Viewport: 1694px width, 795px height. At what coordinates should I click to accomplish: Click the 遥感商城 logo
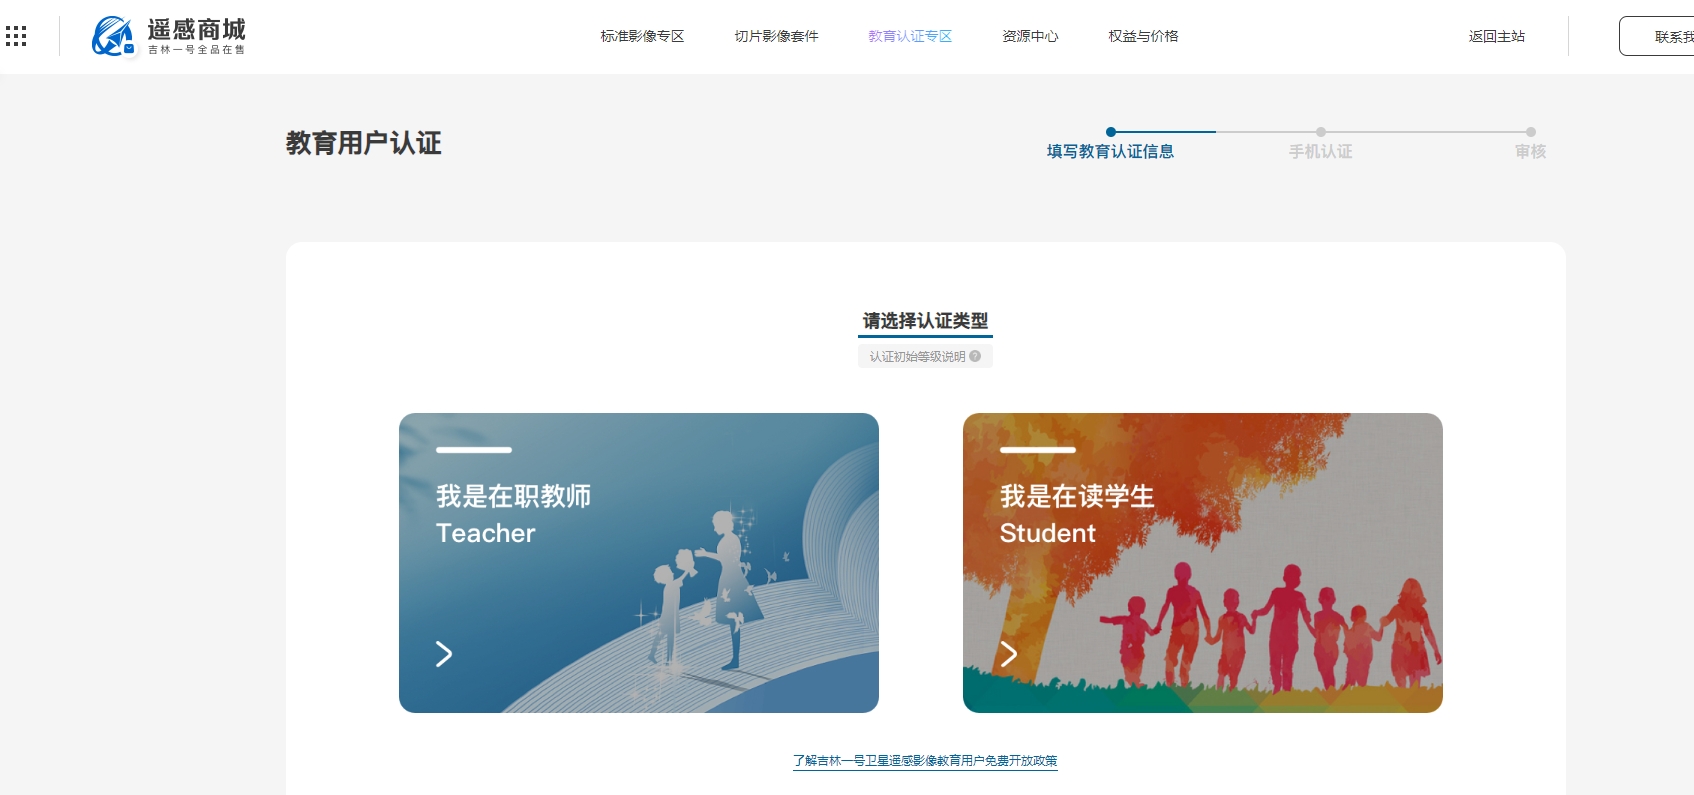(x=168, y=36)
